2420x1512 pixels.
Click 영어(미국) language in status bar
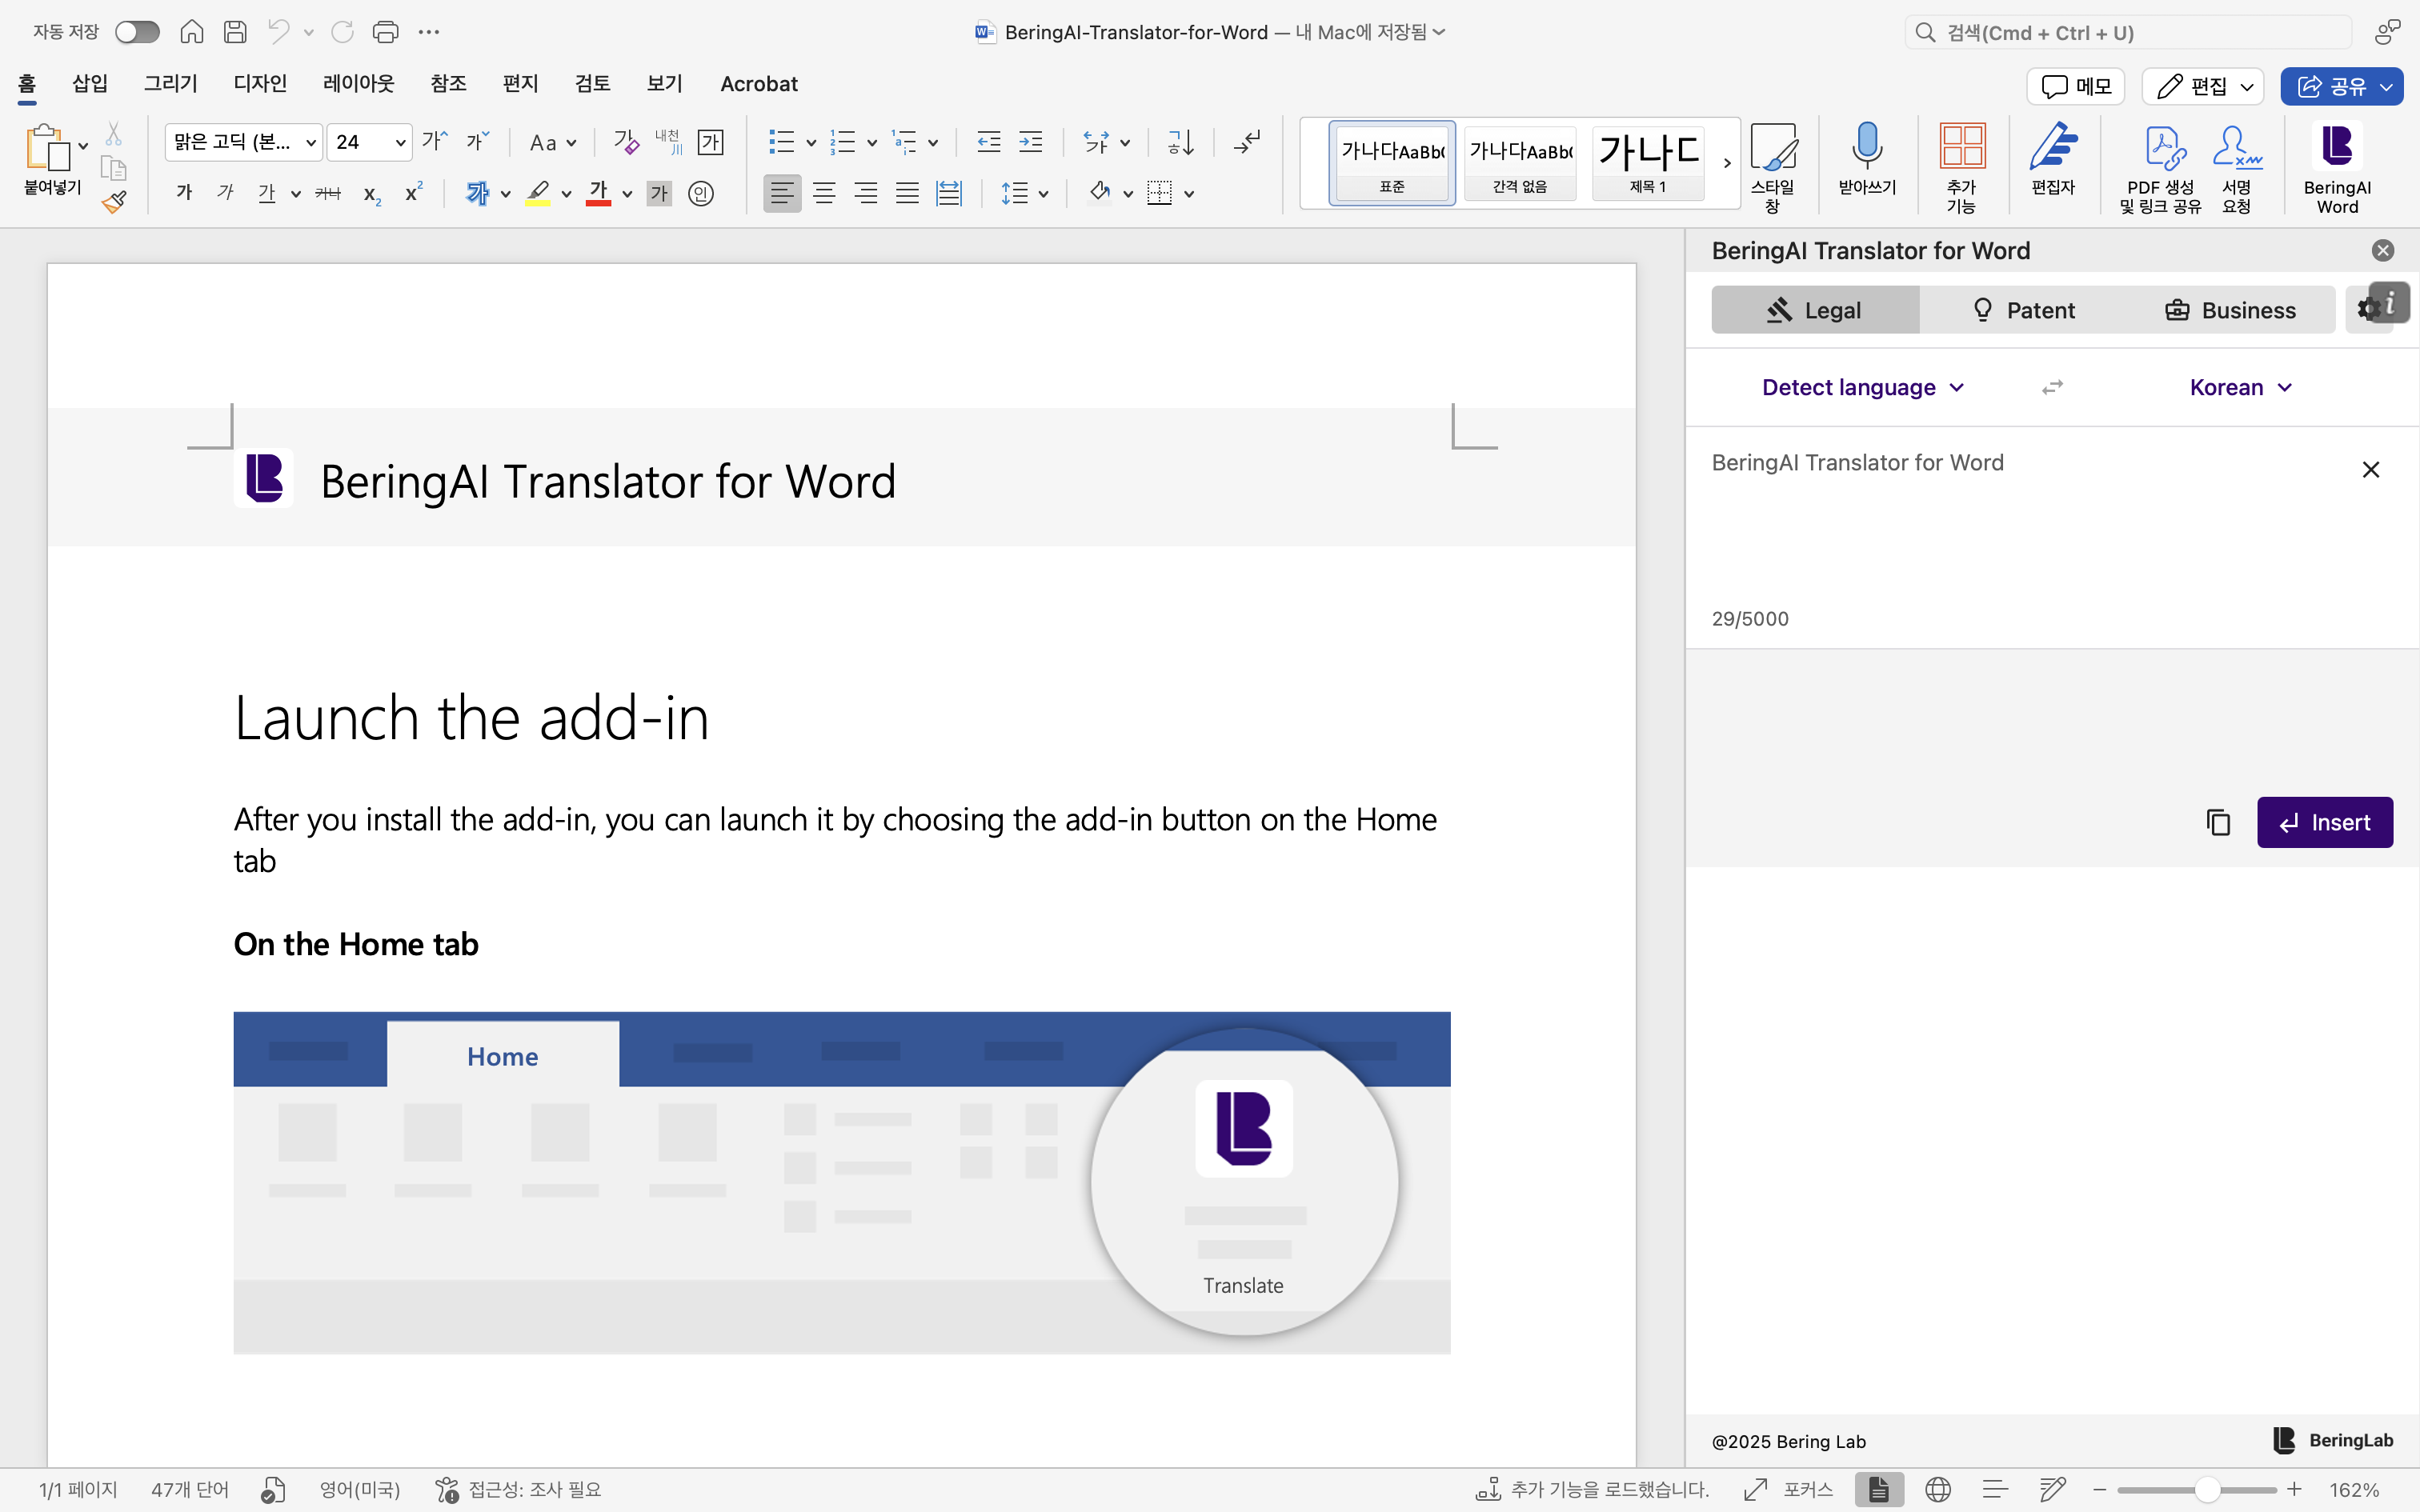359,1490
